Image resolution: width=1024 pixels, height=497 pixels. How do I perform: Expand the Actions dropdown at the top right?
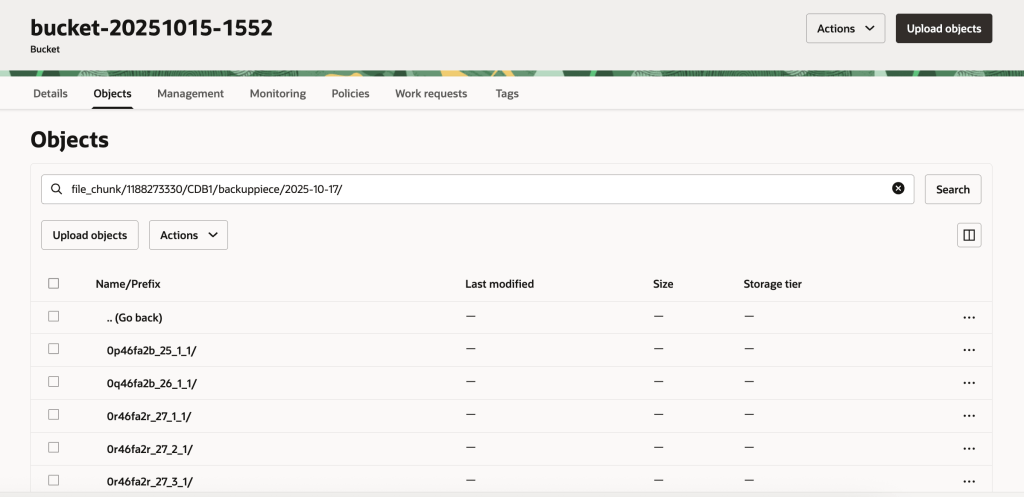click(845, 29)
